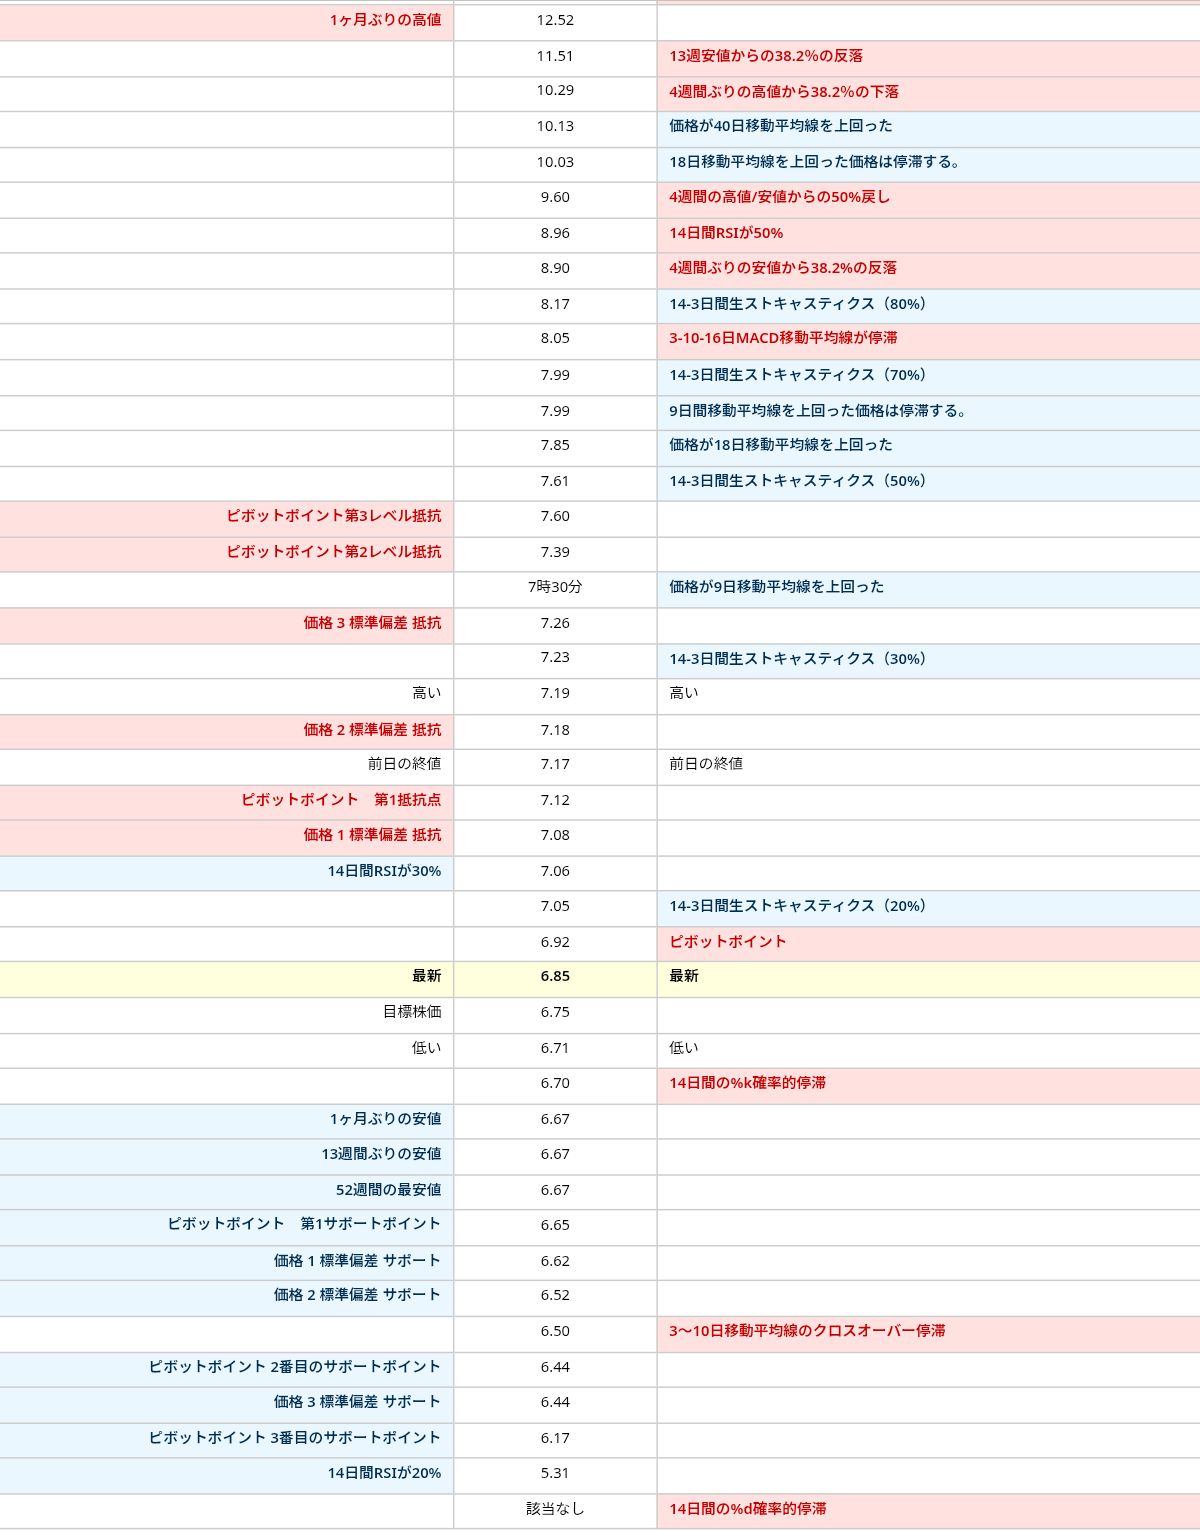Select the 6.17 price value

point(555,1438)
